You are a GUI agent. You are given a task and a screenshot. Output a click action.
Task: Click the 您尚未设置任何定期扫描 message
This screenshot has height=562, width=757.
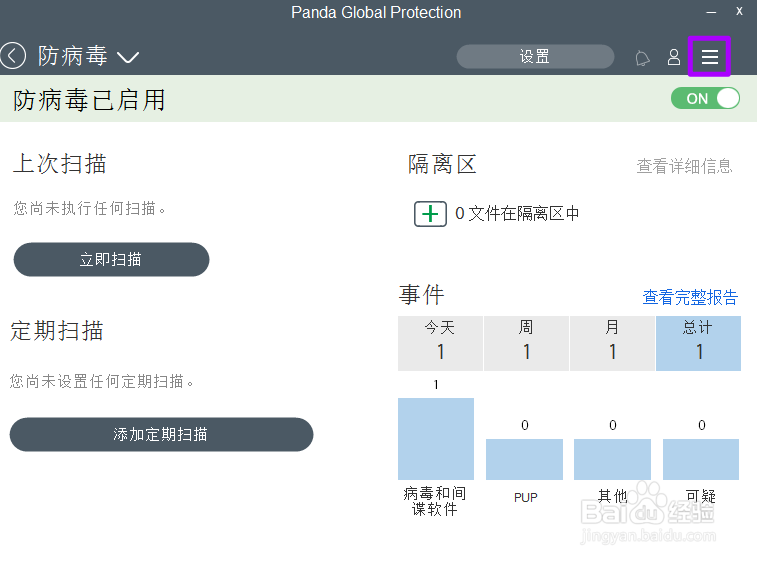click(101, 381)
